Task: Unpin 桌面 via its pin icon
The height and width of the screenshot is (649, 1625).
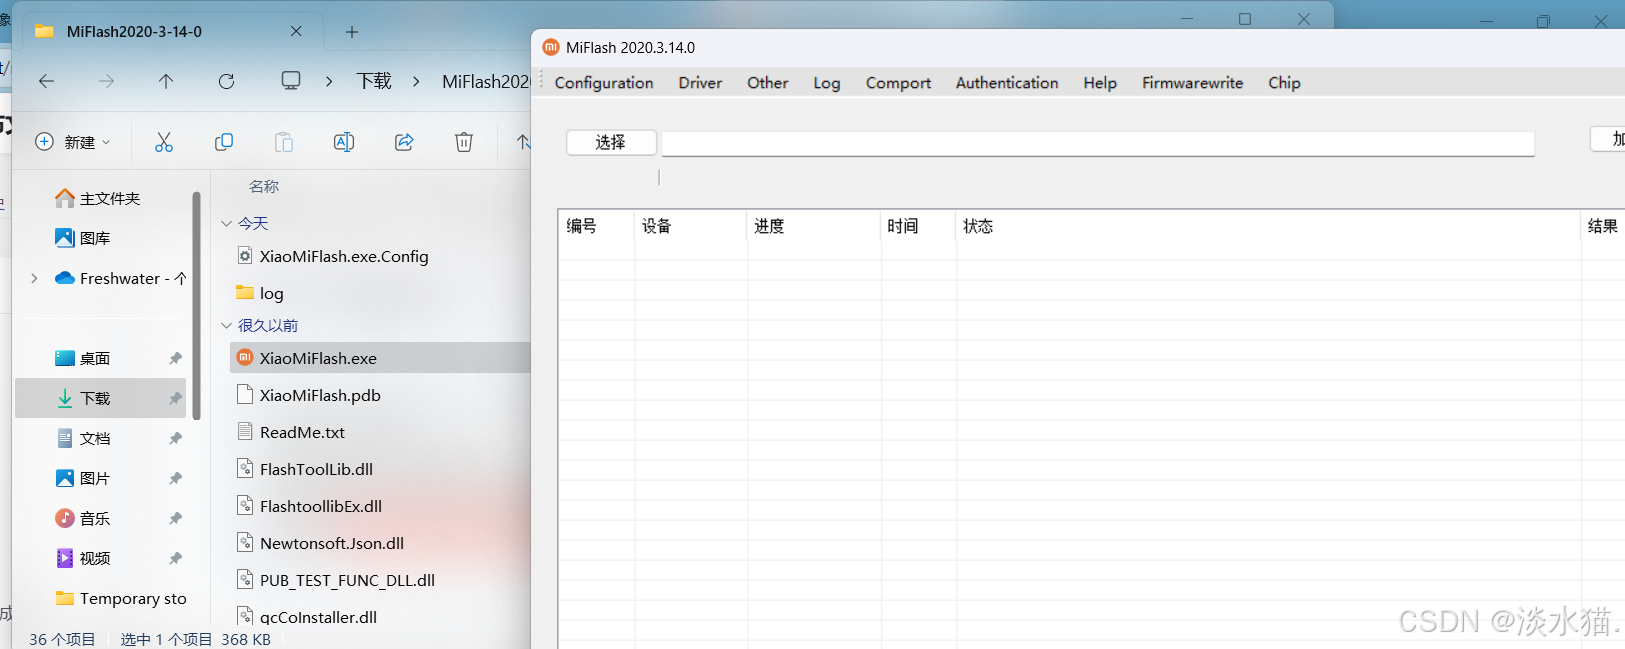Action: tap(175, 358)
